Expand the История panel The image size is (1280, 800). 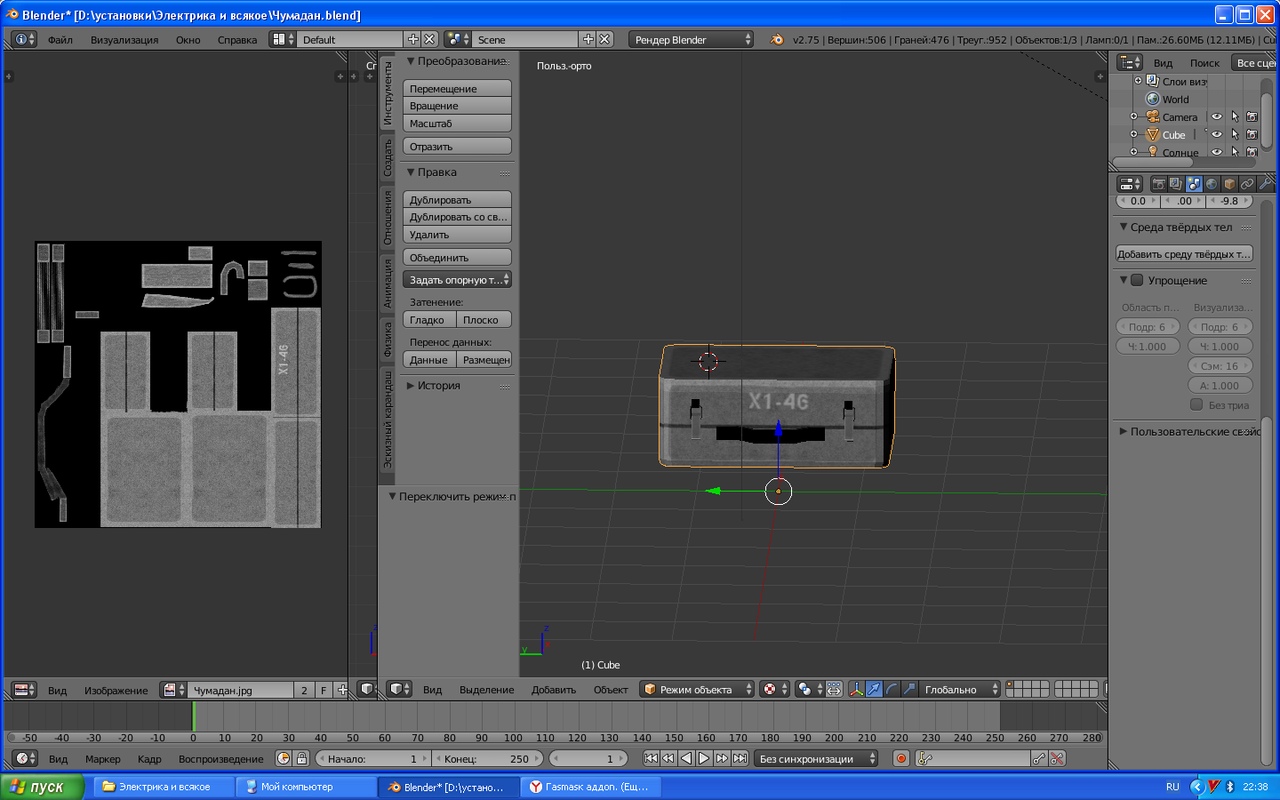click(x=438, y=385)
